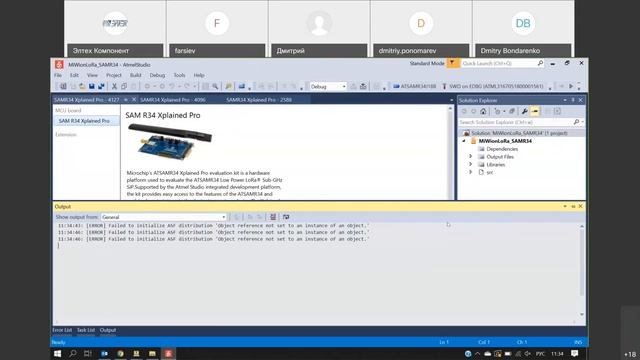The width and height of the screenshot is (640, 360).
Task: Click the Open File folder icon
Action: (x=82, y=86)
